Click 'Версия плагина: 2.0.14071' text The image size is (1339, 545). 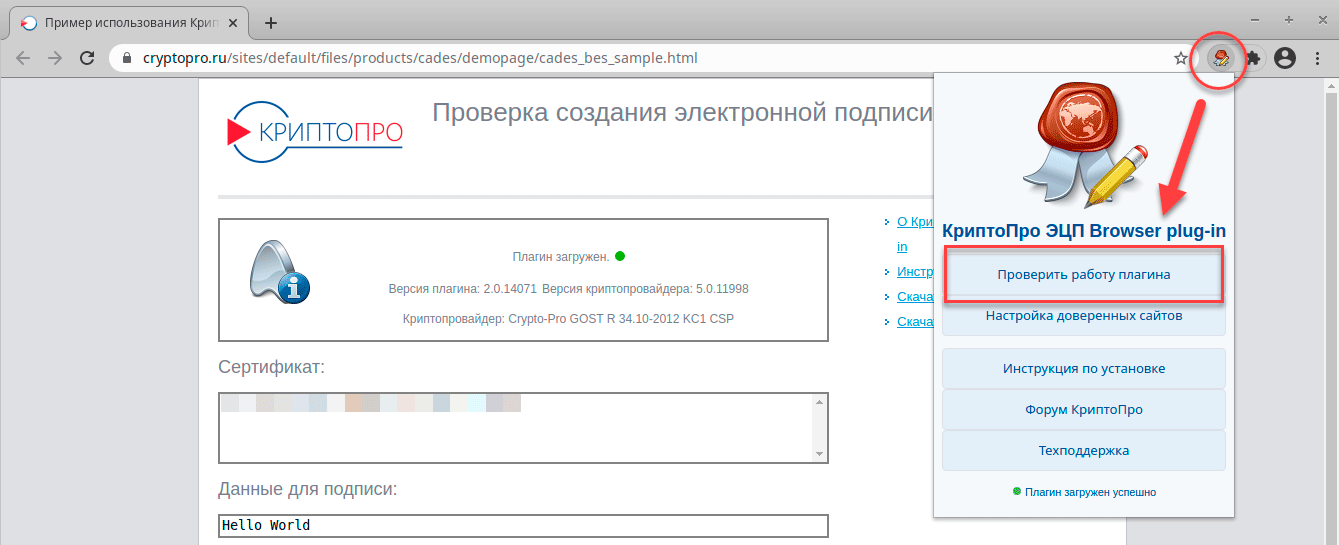pyautogui.click(x=462, y=288)
